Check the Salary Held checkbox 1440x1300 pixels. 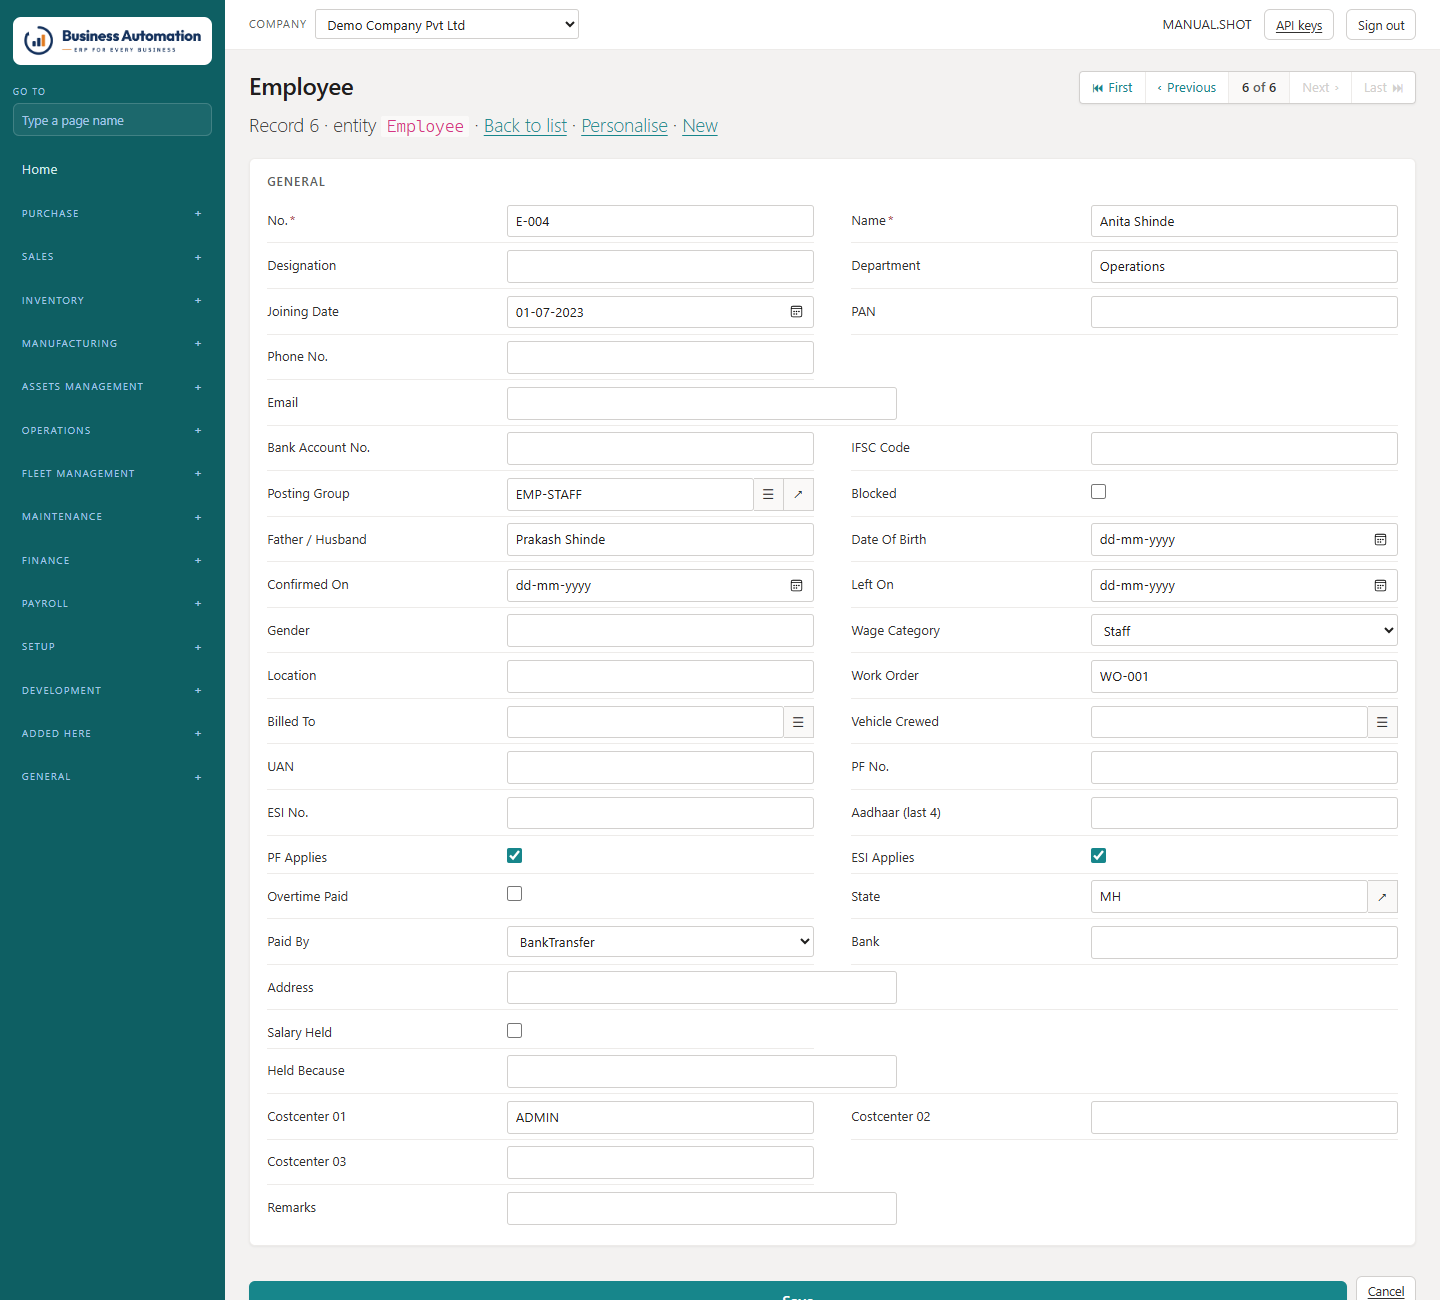514,1030
